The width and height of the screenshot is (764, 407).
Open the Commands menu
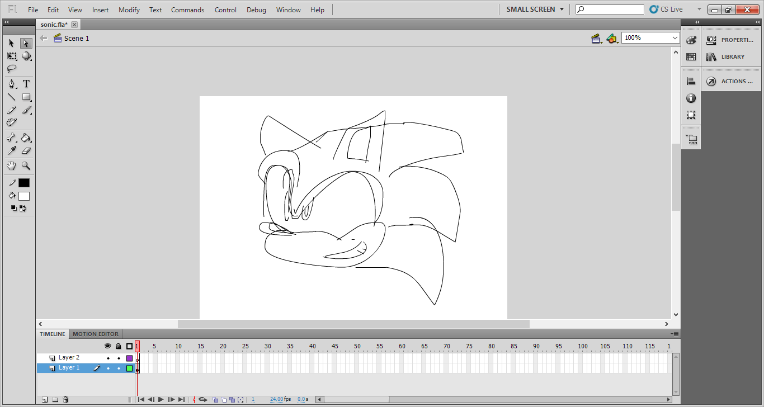188,10
